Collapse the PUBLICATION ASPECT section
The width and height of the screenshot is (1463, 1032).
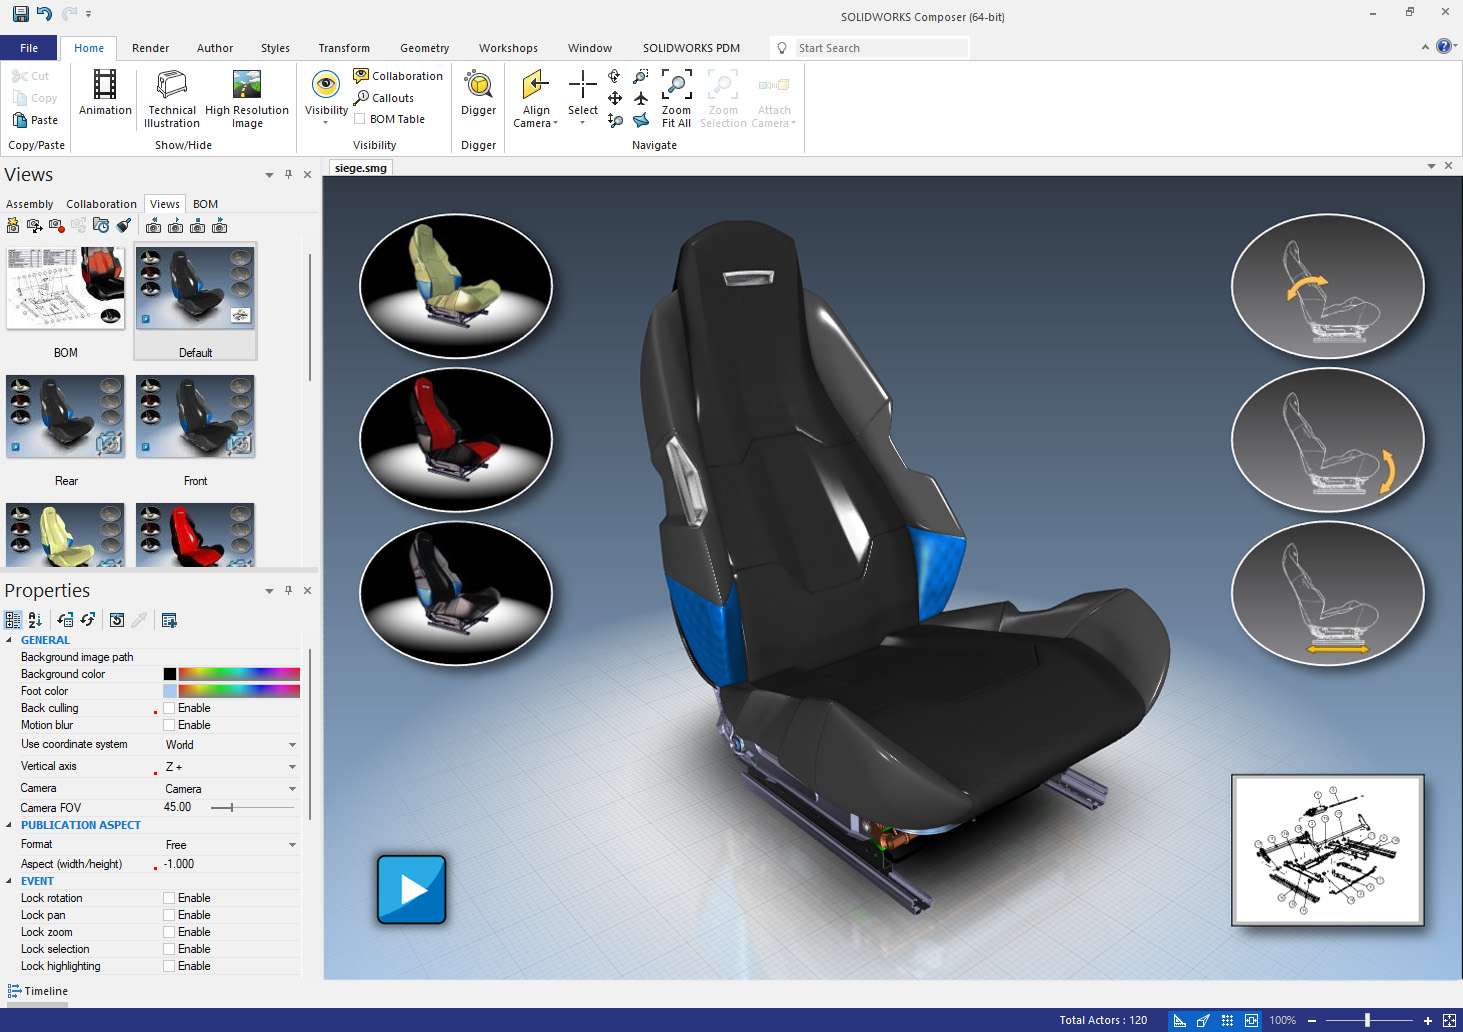click(x=10, y=825)
